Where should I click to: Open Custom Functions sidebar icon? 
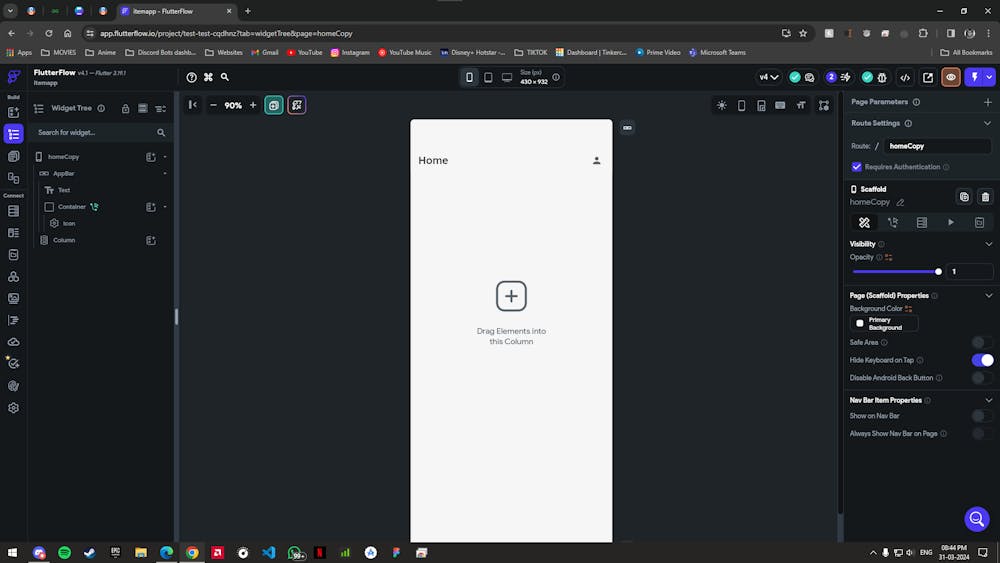pyautogui.click(x=13, y=320)
